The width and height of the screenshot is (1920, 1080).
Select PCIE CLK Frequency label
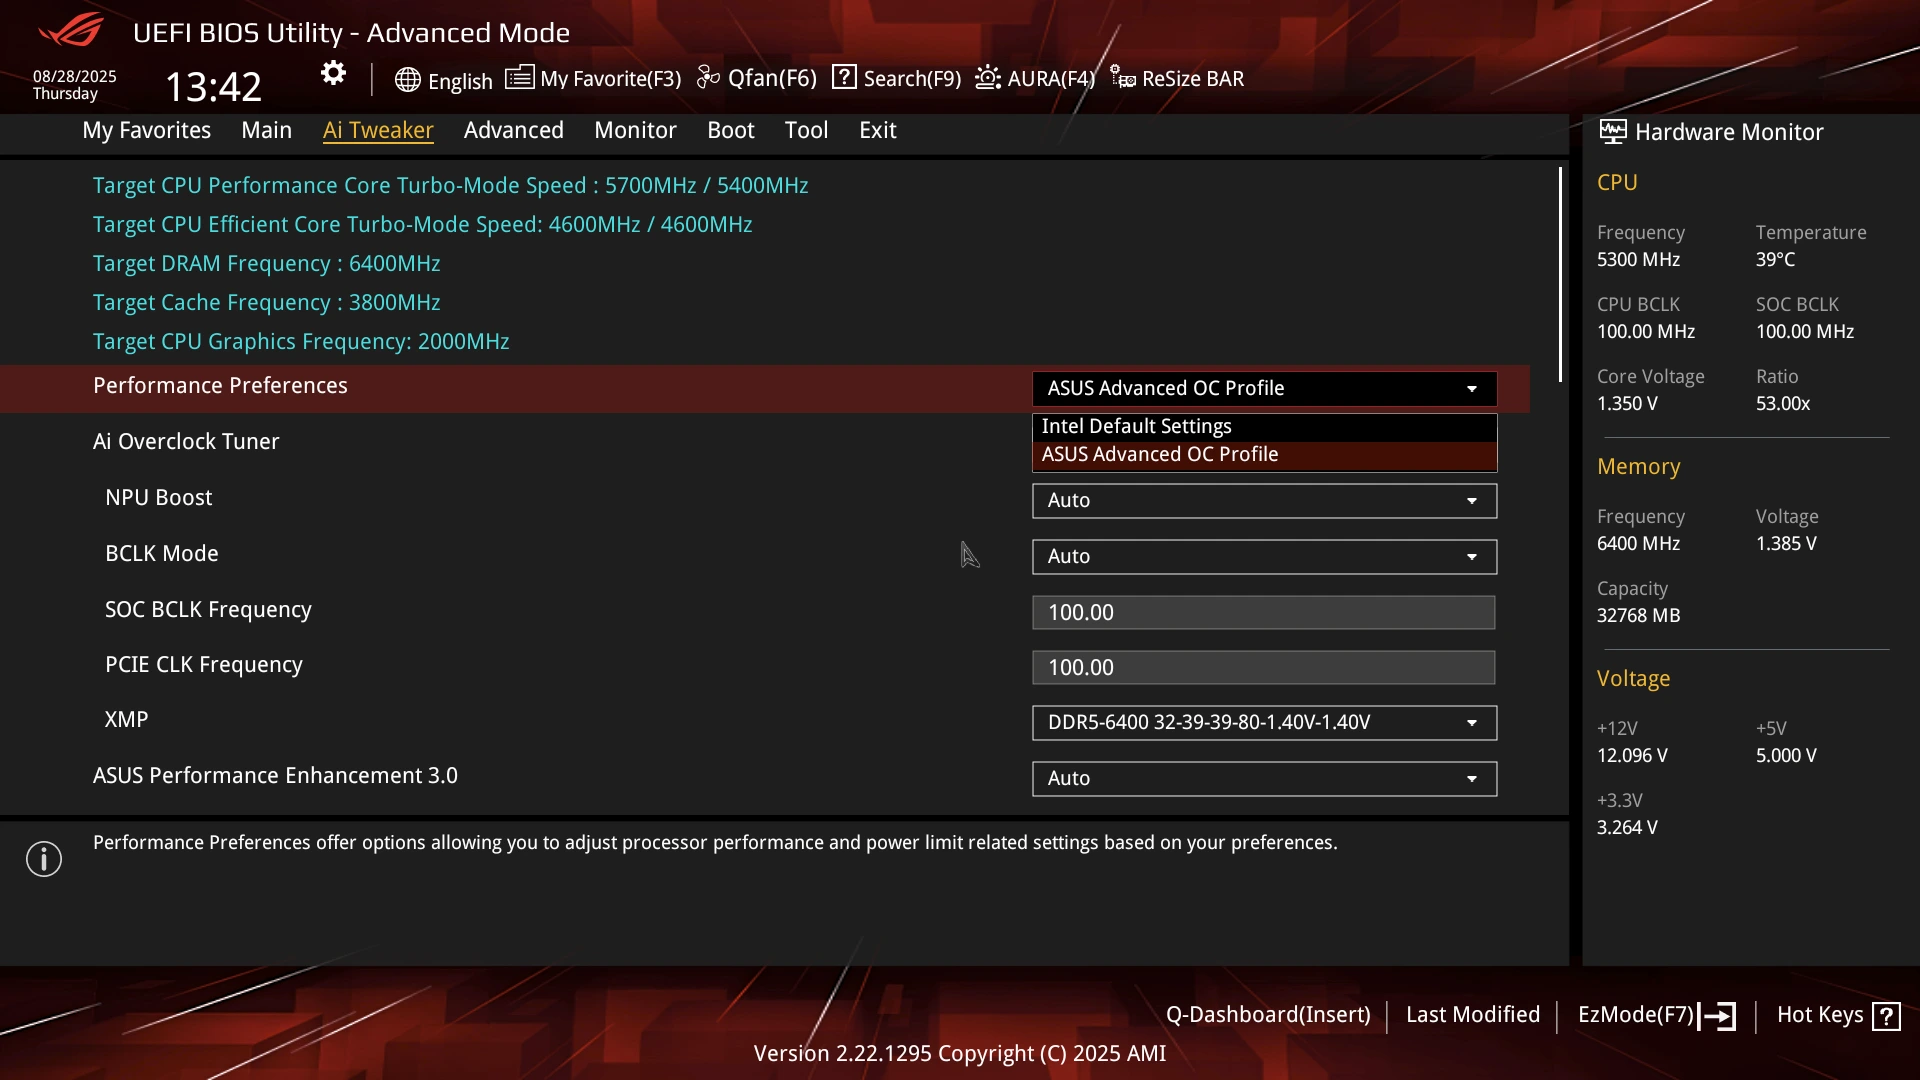click(203, 665)
